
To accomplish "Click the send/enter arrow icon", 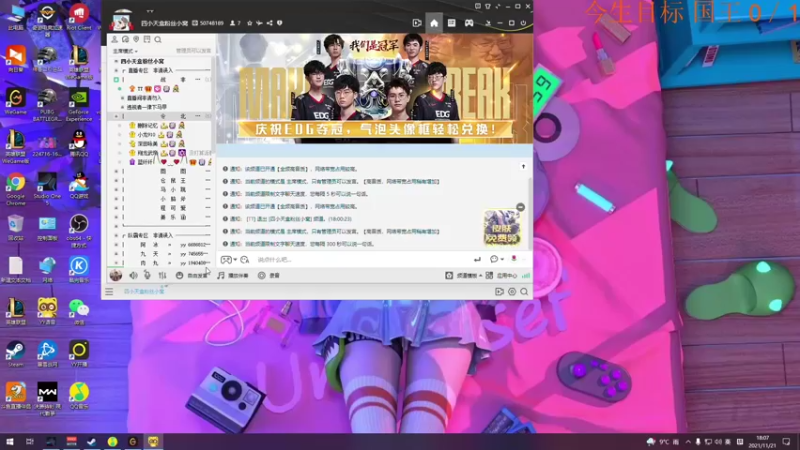I will click(x=477, y=260).
